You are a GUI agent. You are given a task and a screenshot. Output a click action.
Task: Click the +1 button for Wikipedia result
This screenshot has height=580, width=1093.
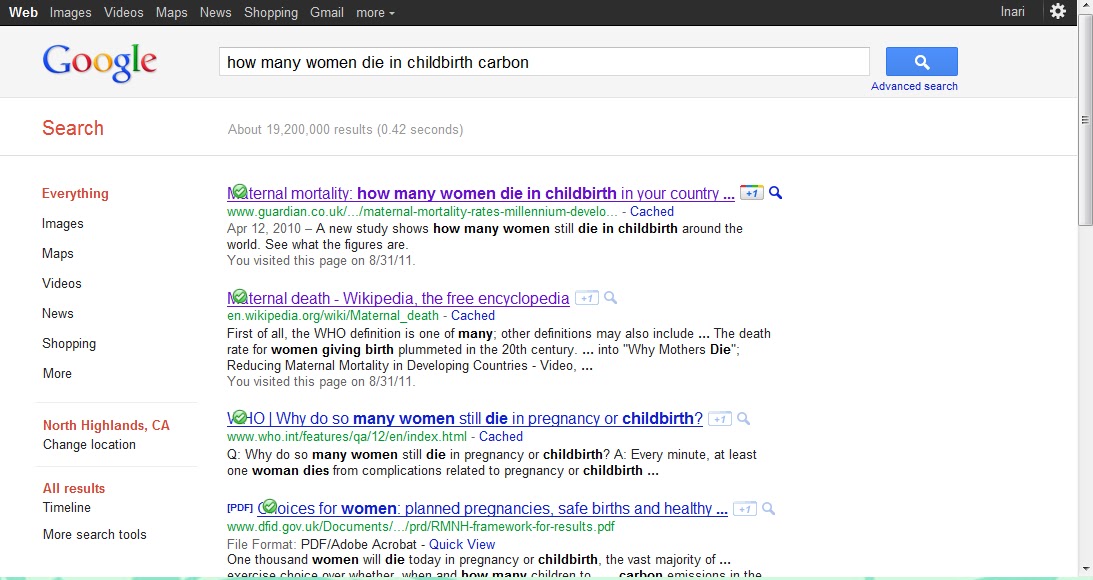(587, 298)
